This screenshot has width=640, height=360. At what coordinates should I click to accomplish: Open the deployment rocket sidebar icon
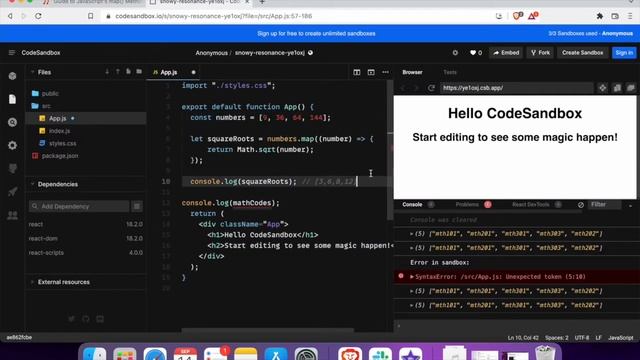(12, 191)
